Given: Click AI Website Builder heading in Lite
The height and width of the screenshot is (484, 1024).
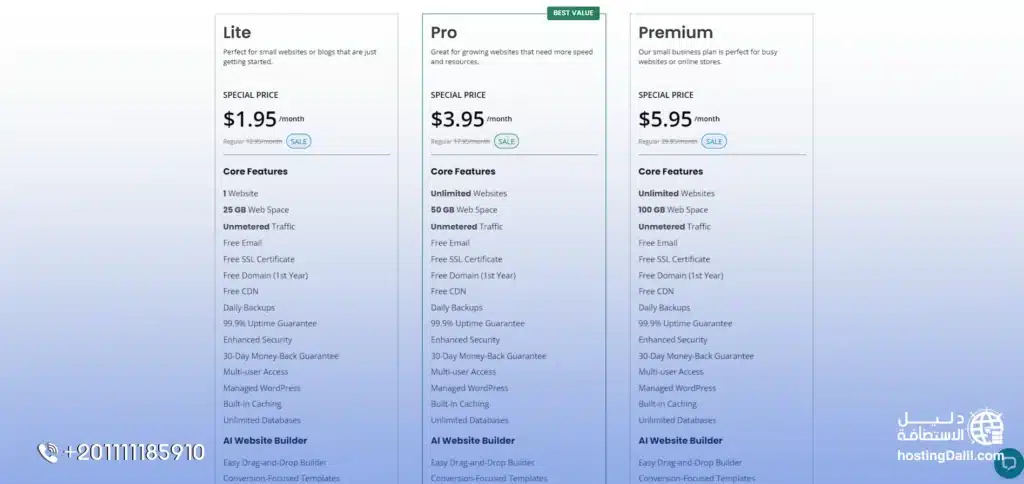Looking at the screenshot, I should 265,440.
